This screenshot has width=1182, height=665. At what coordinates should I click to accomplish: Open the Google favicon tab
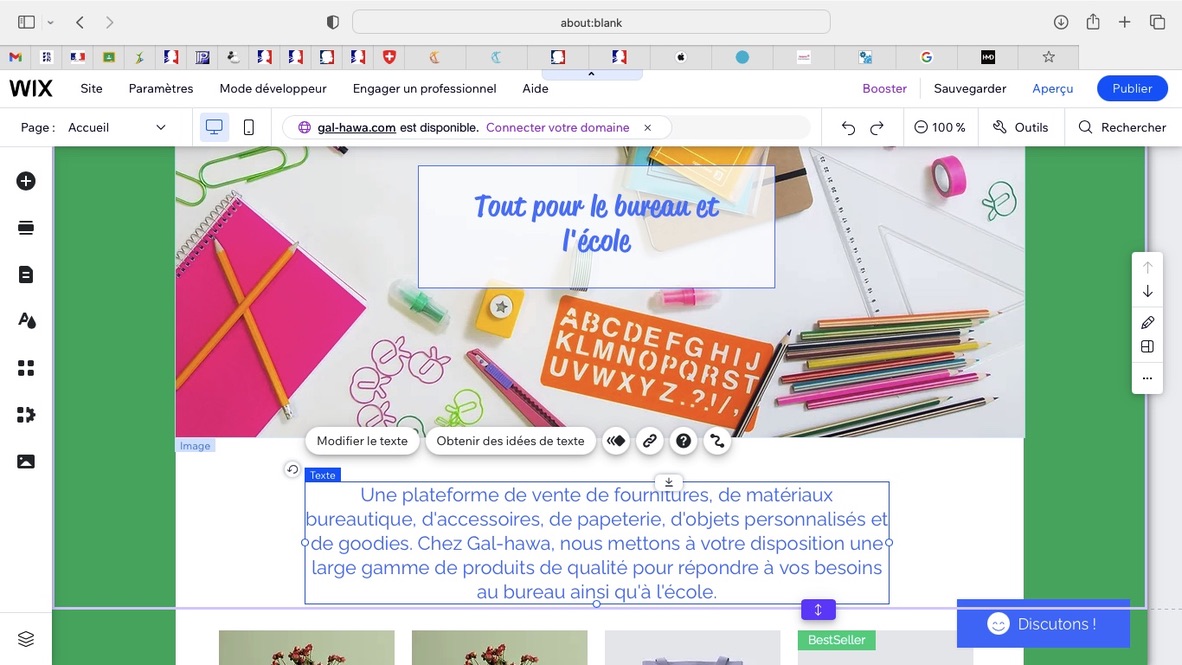(926, 57)
